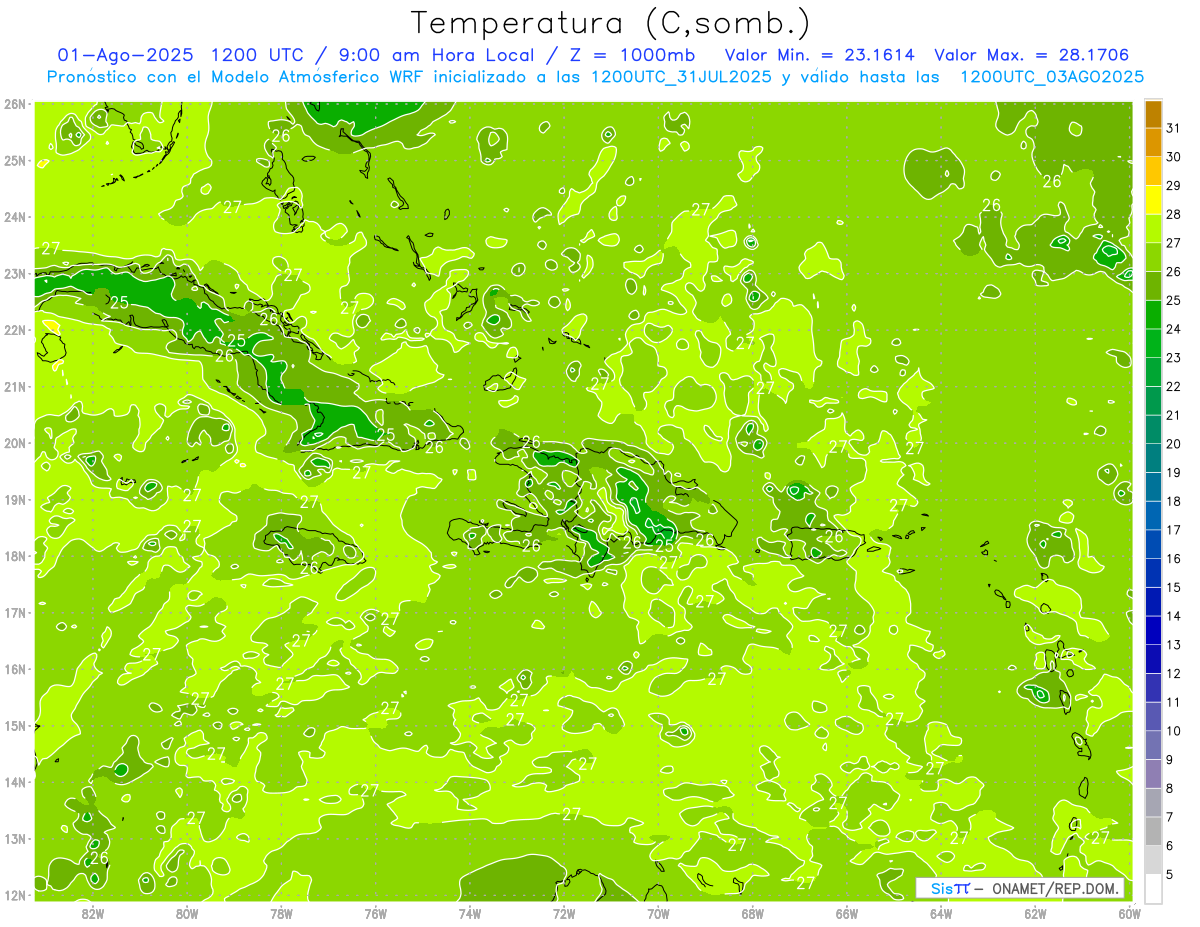Click the longitude axis label 82W

click(x=93, y=913)
